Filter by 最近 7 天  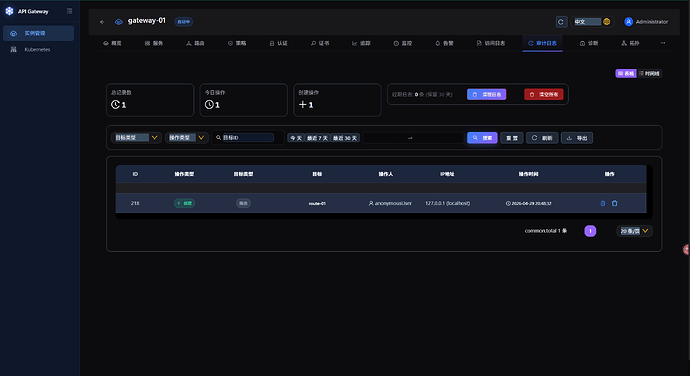pyautogui.click(x=317, y=138)
